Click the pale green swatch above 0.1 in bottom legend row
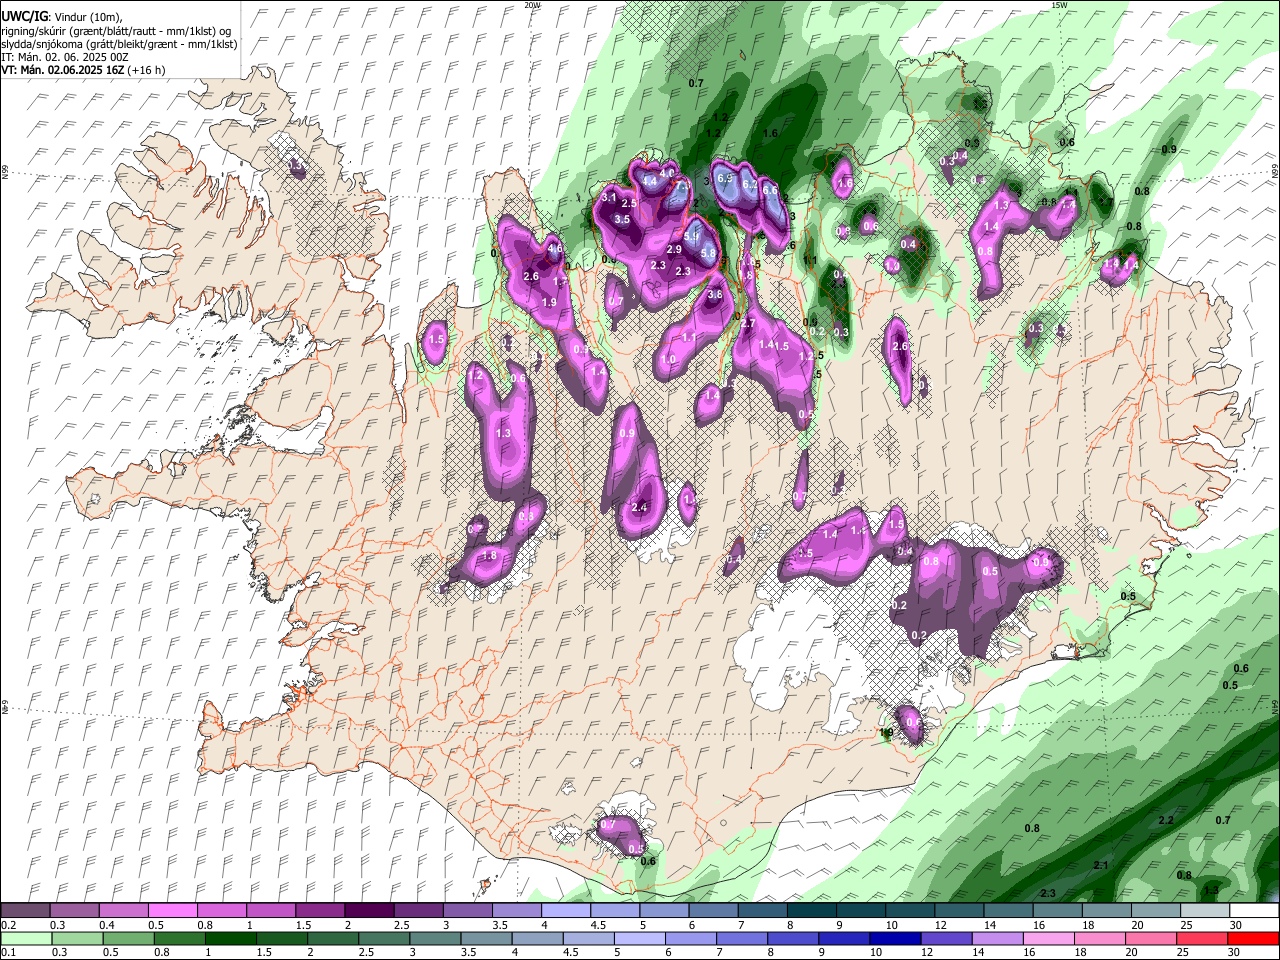 coord(24,939)
